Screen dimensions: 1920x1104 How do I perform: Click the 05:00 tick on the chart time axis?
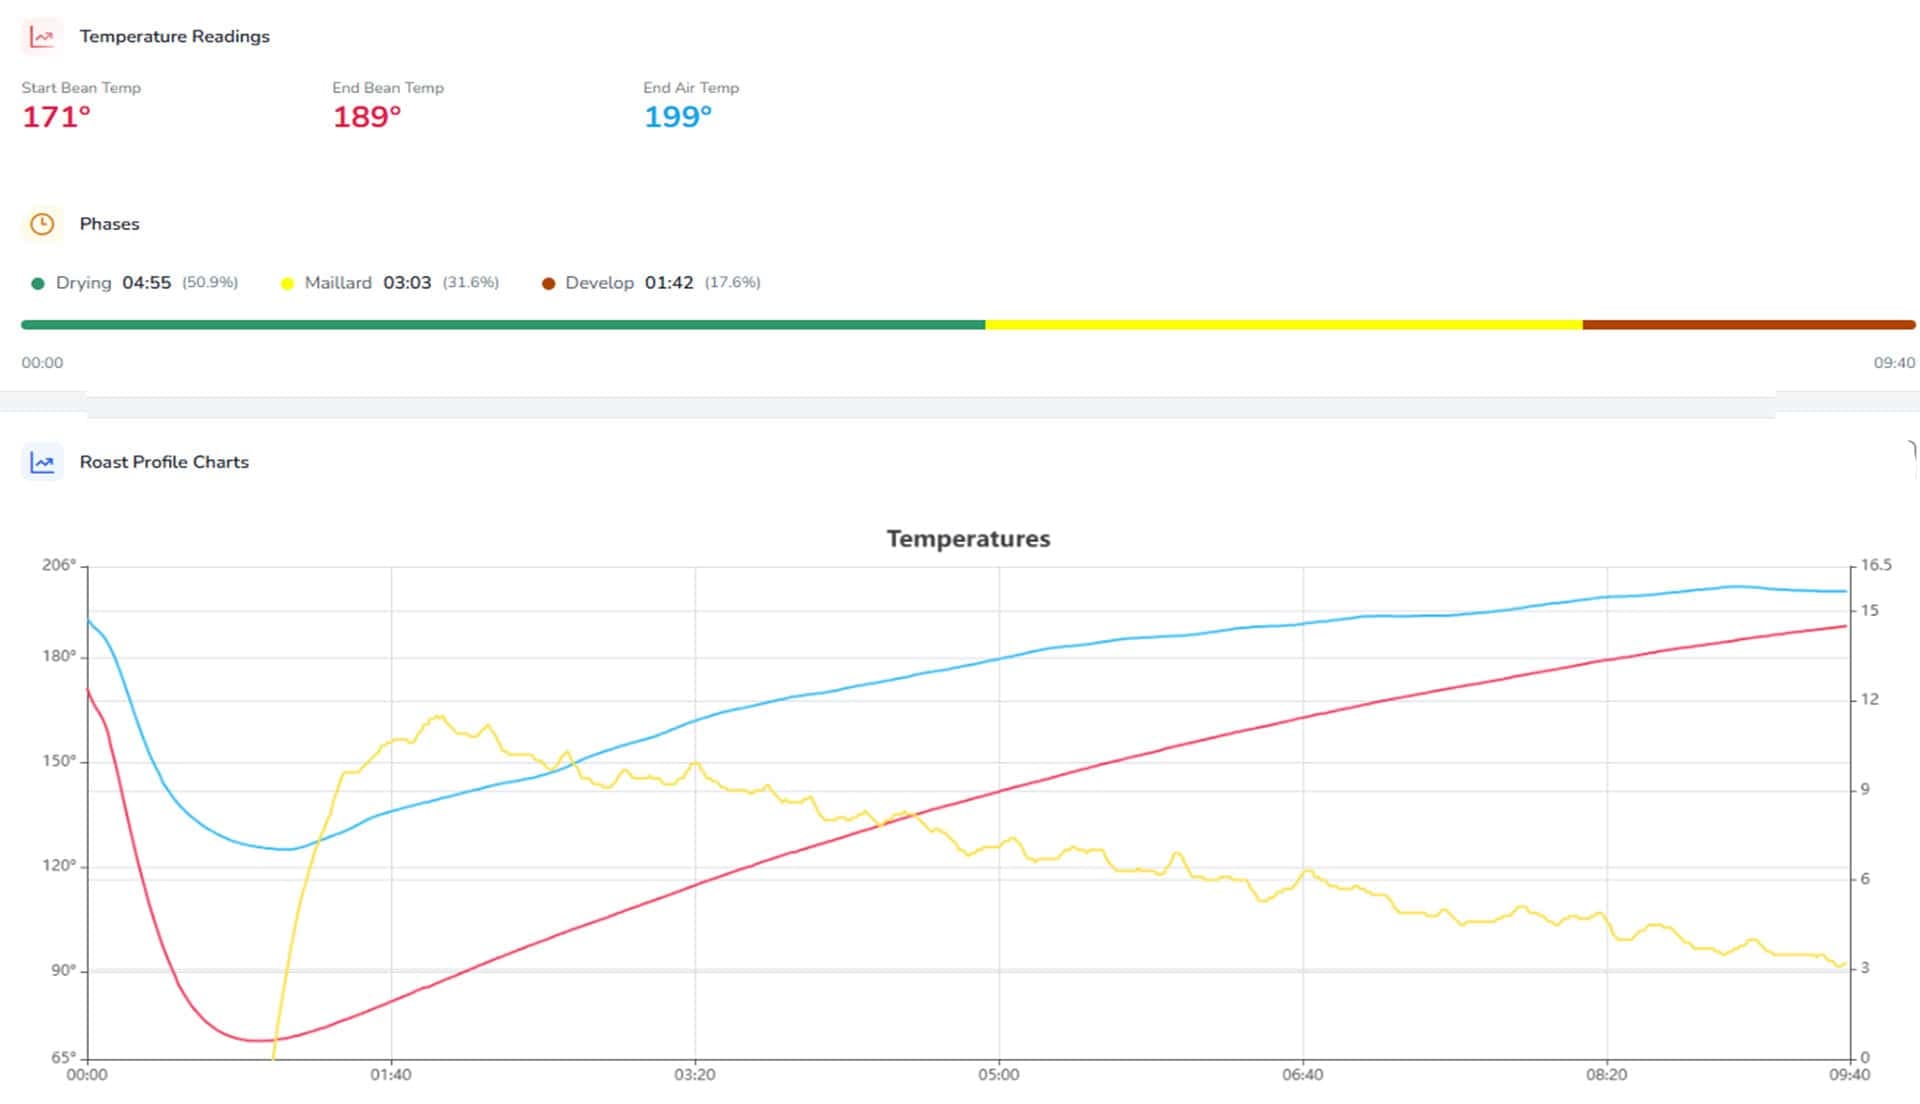coord(999,1075)
